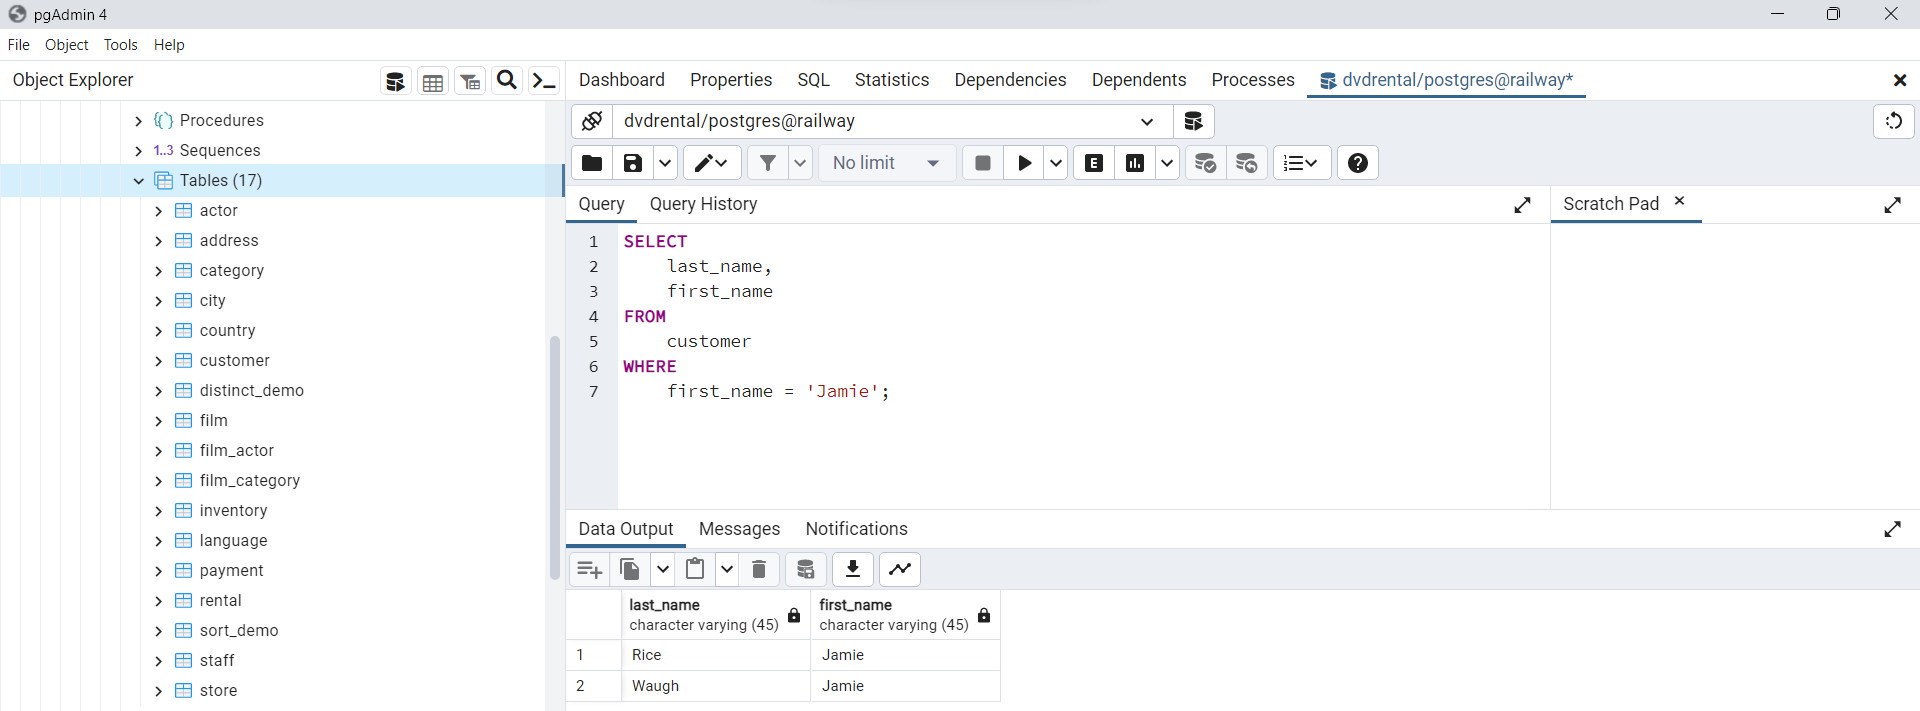Delete selected rows with trash icon
This screenshot has width=1920, height=711.
[x=759, y=569]
